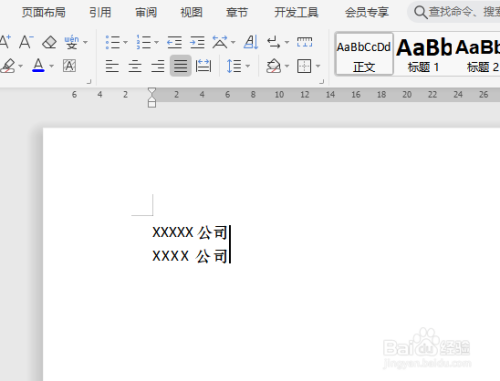The image size is (500, 381).
Task: Apply blue font color A
Action: click(x=38, y=65)
